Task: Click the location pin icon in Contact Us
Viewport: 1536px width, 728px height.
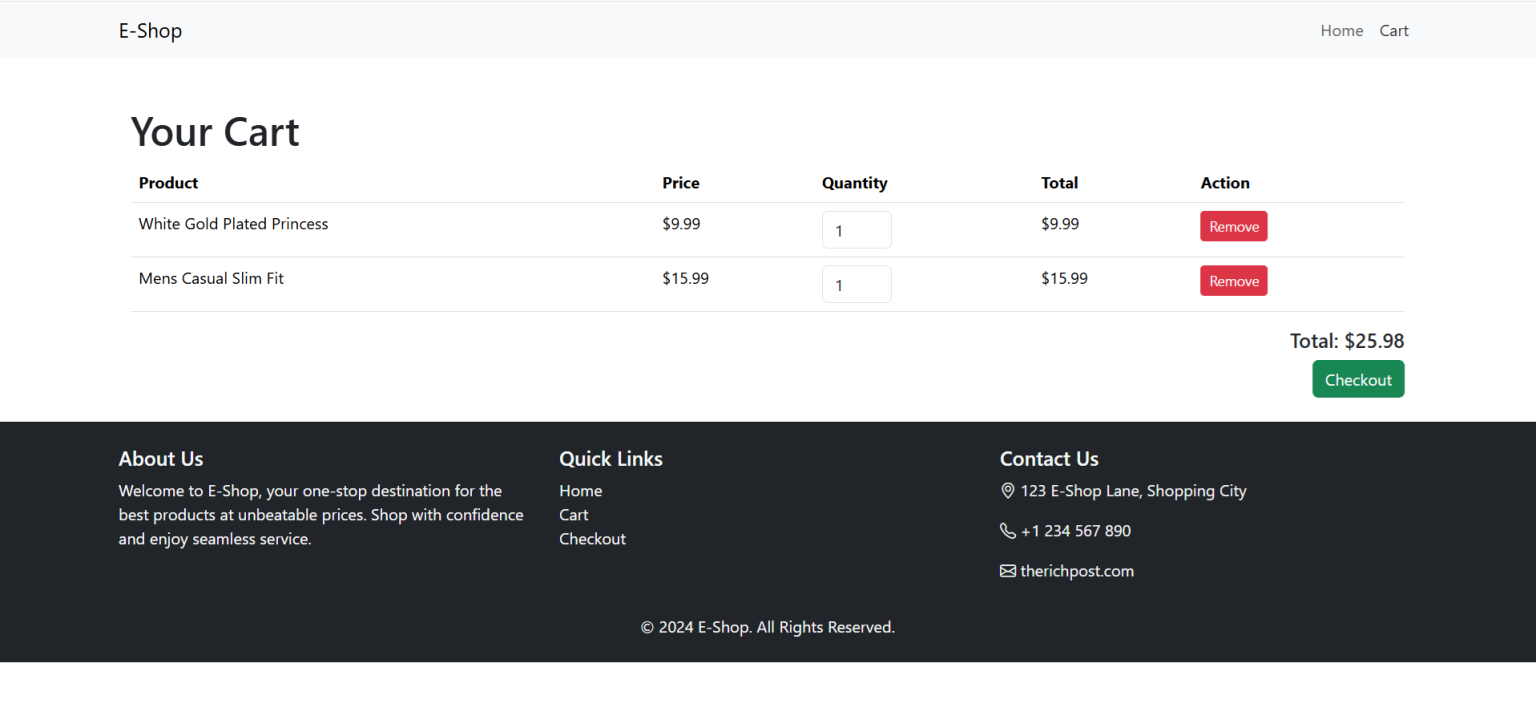Action: click(1008, 491)
